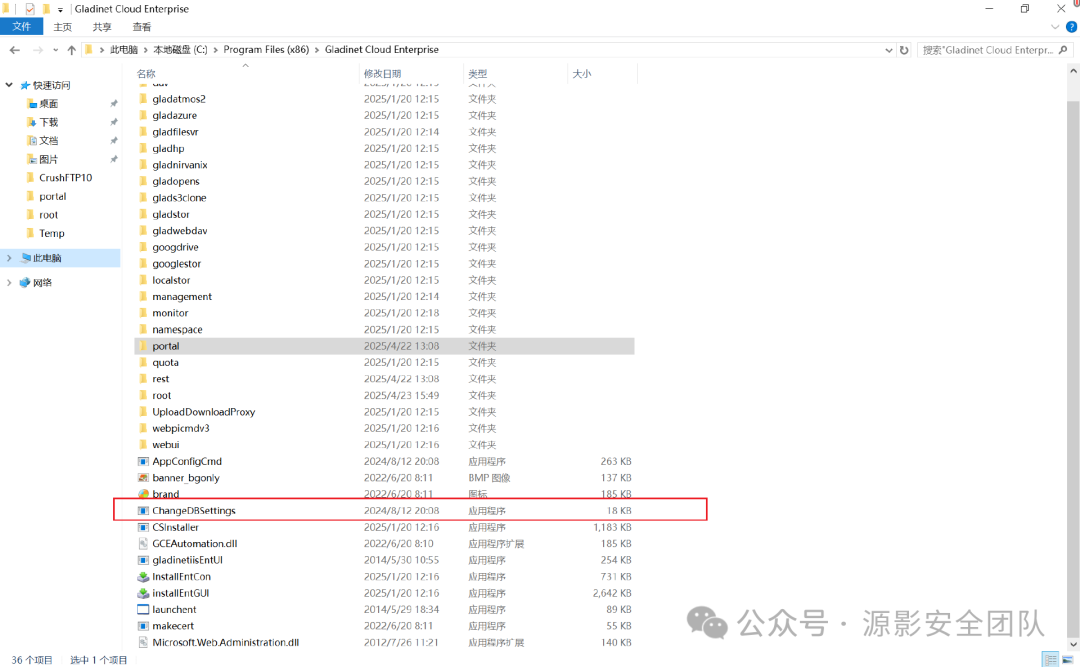Open the help question mark icon
1080x667 pixels.
pos(1071,27)
